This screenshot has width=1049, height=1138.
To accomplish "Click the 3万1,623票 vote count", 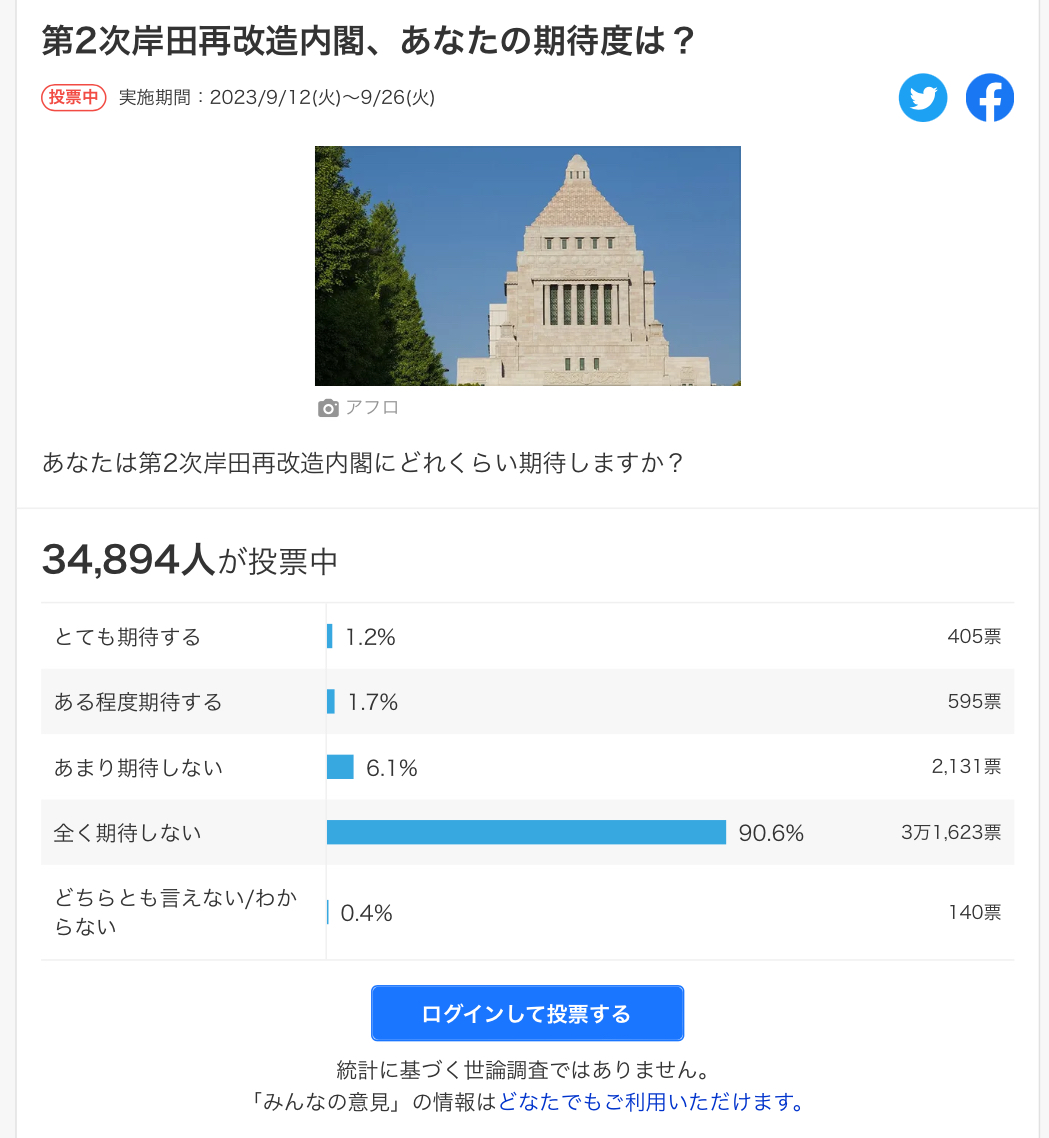I will click(x=951, y=832).
